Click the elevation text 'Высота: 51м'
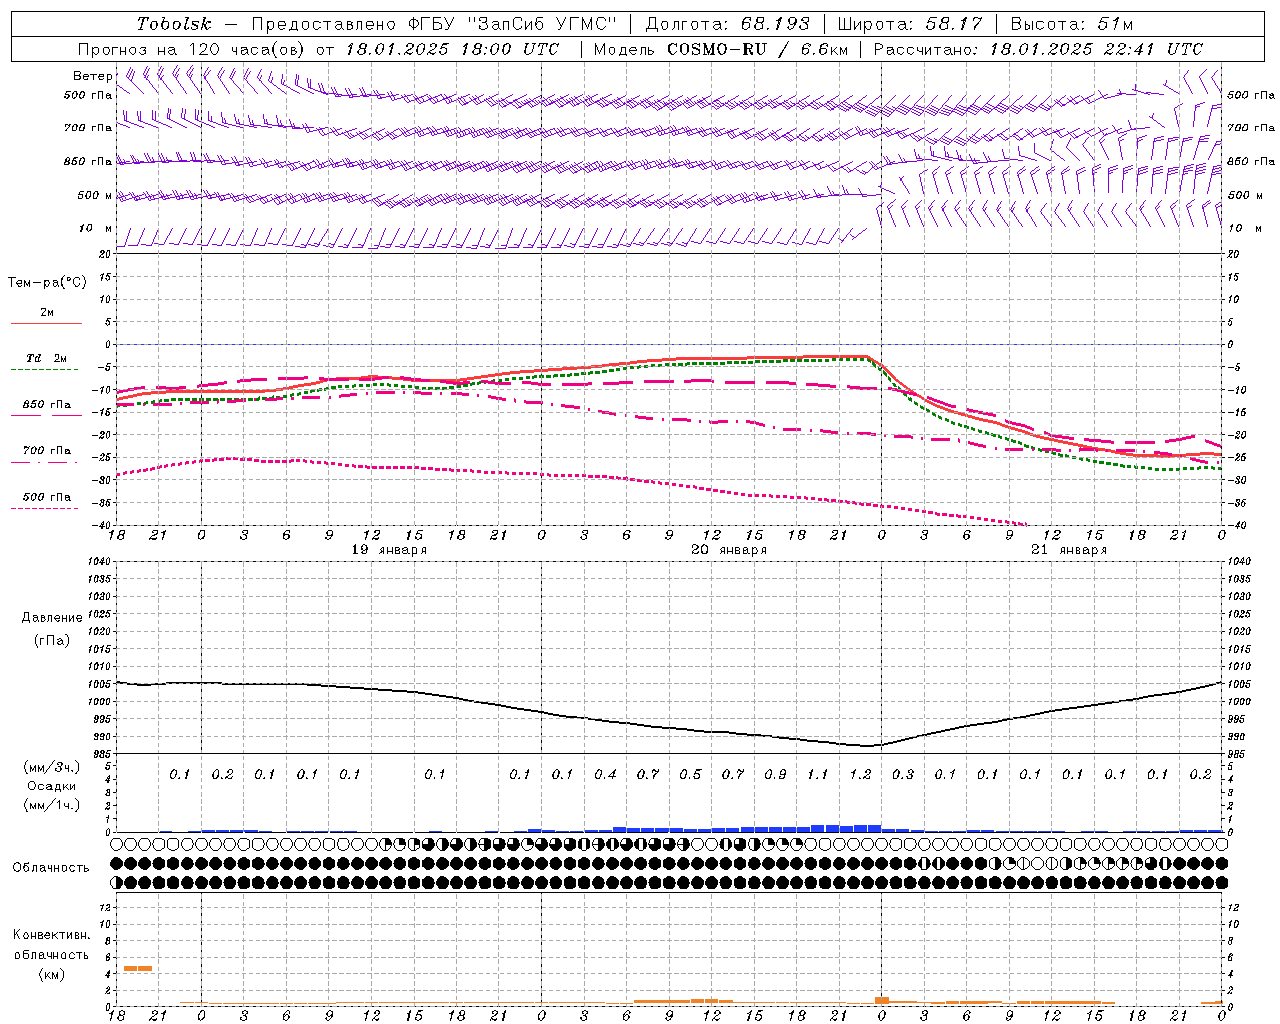This screenshot has height=1024, width=1280. pos(1072,24)
